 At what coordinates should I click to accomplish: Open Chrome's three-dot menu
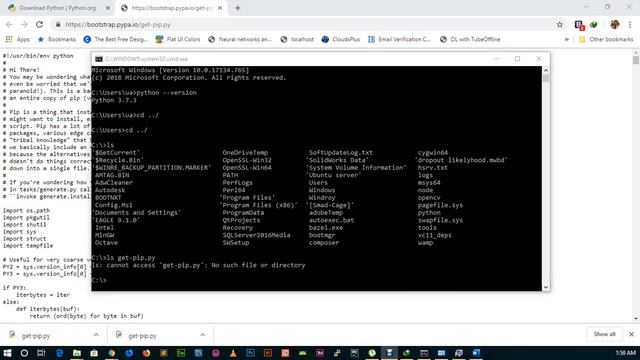[630, 24]
